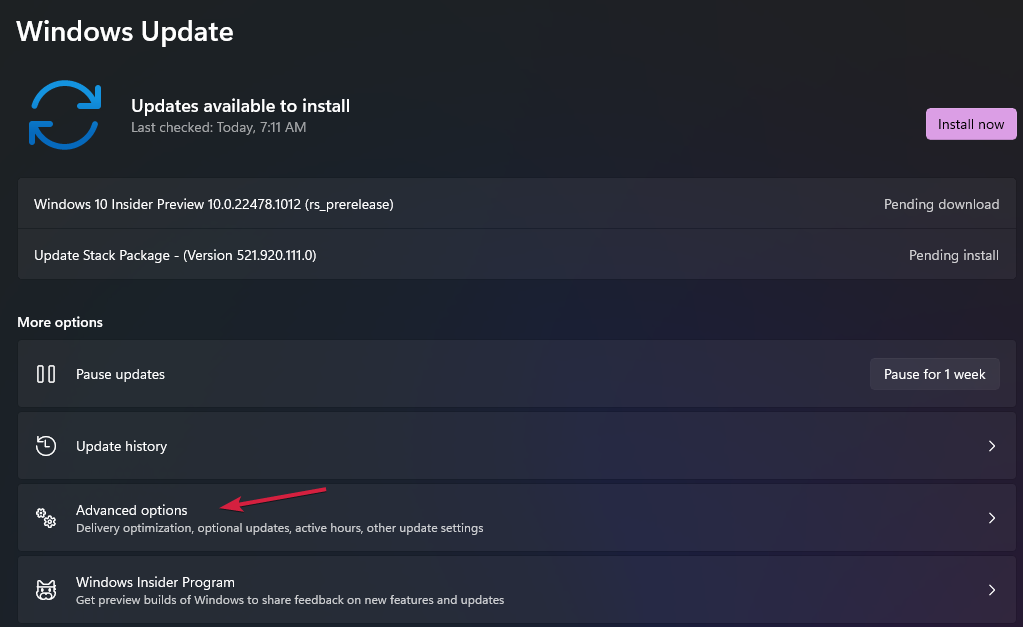Click the Pause updates label text
This screenshot has height=627, width=1023.
pyautogui.click(x=120, y=374)
